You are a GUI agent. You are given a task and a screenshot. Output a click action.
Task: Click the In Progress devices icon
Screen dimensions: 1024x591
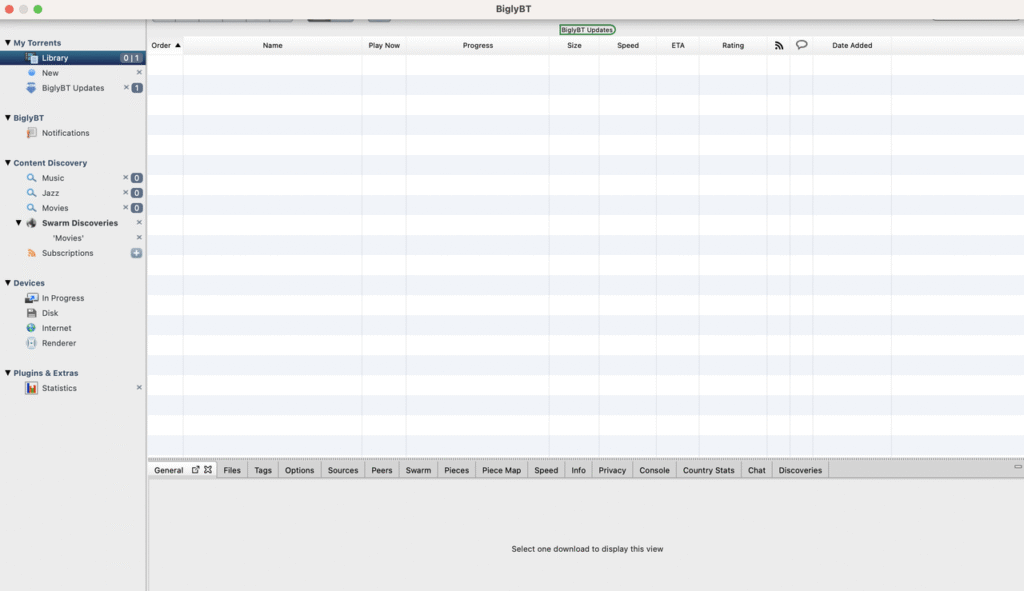coord(32,298)
